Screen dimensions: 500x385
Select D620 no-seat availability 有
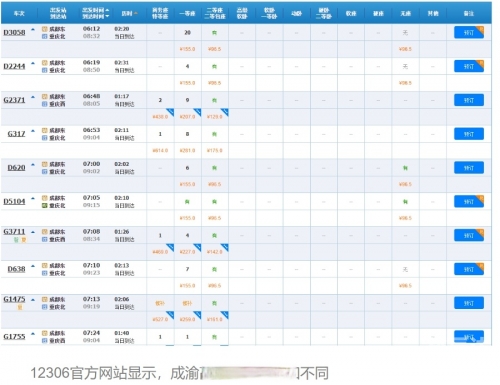tap(405, 168)
